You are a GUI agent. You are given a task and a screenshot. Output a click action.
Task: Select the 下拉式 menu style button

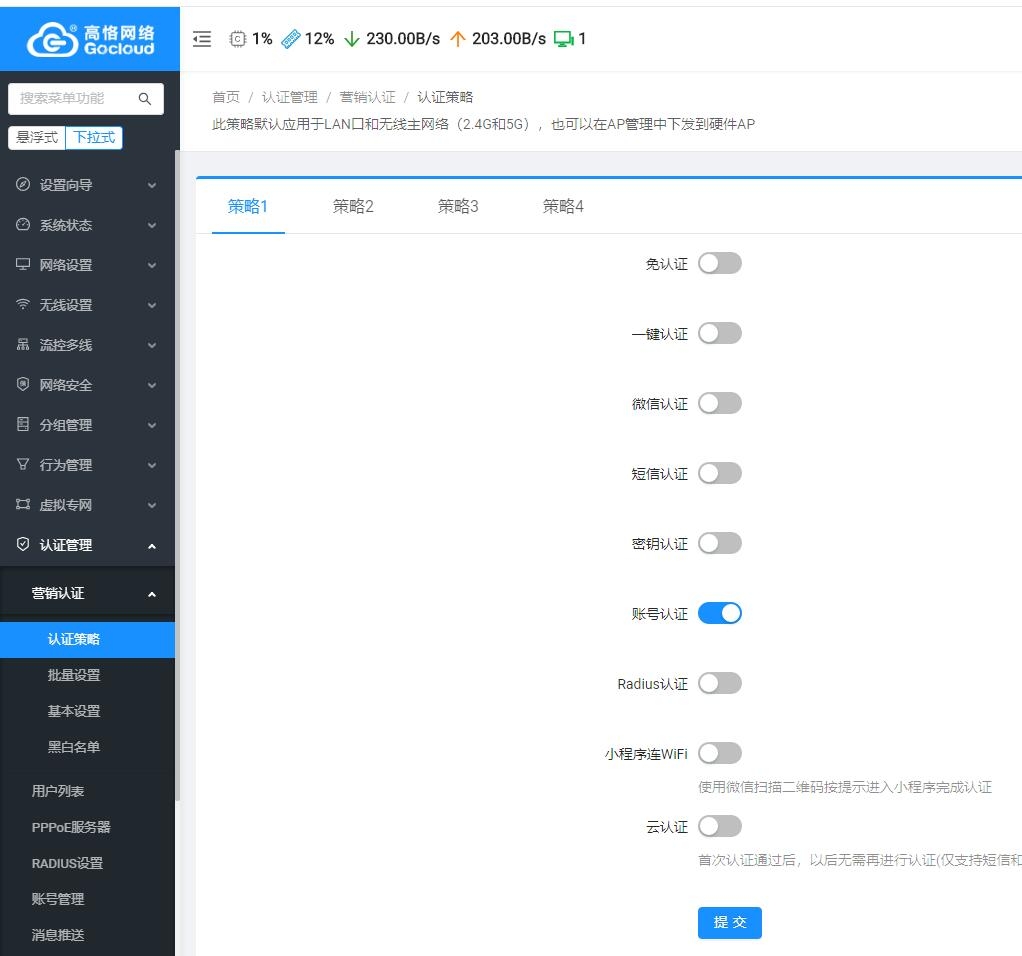point(94,138)
